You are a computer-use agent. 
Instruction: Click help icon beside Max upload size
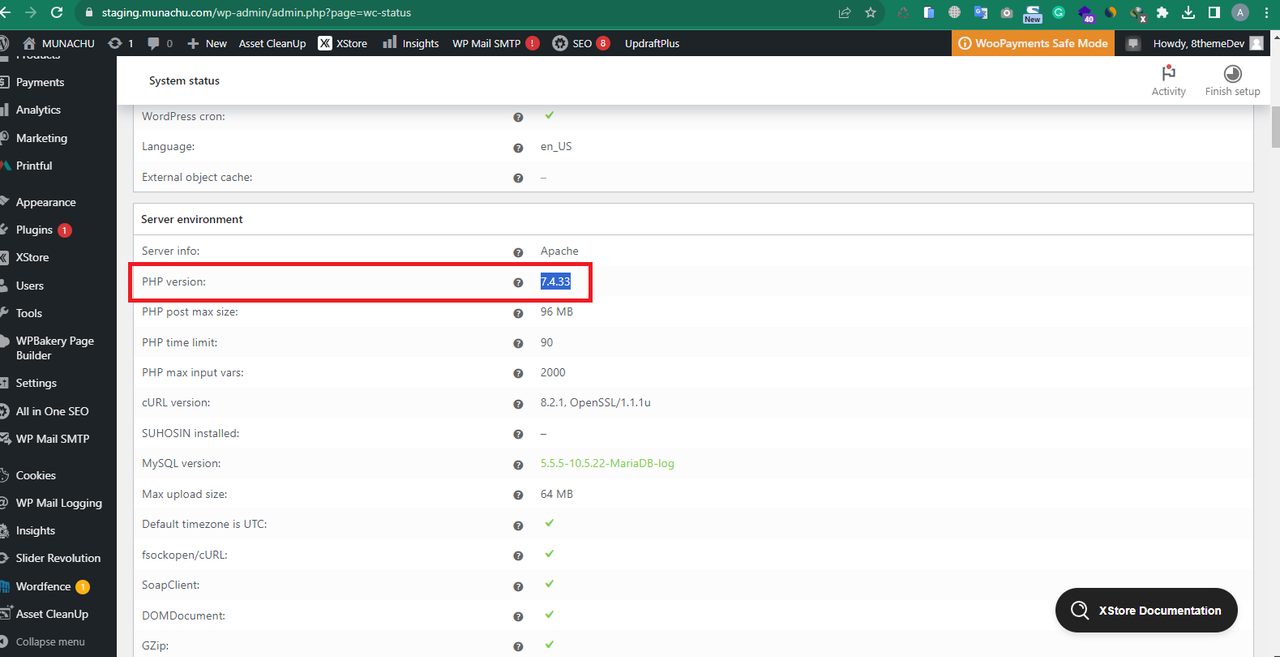(x=518, y=495)
